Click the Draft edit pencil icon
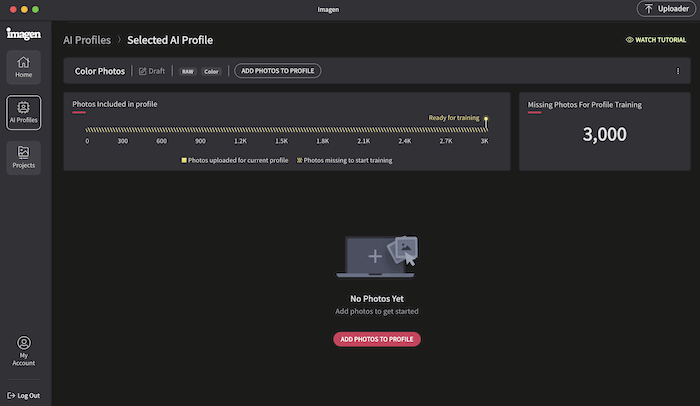 142,71
